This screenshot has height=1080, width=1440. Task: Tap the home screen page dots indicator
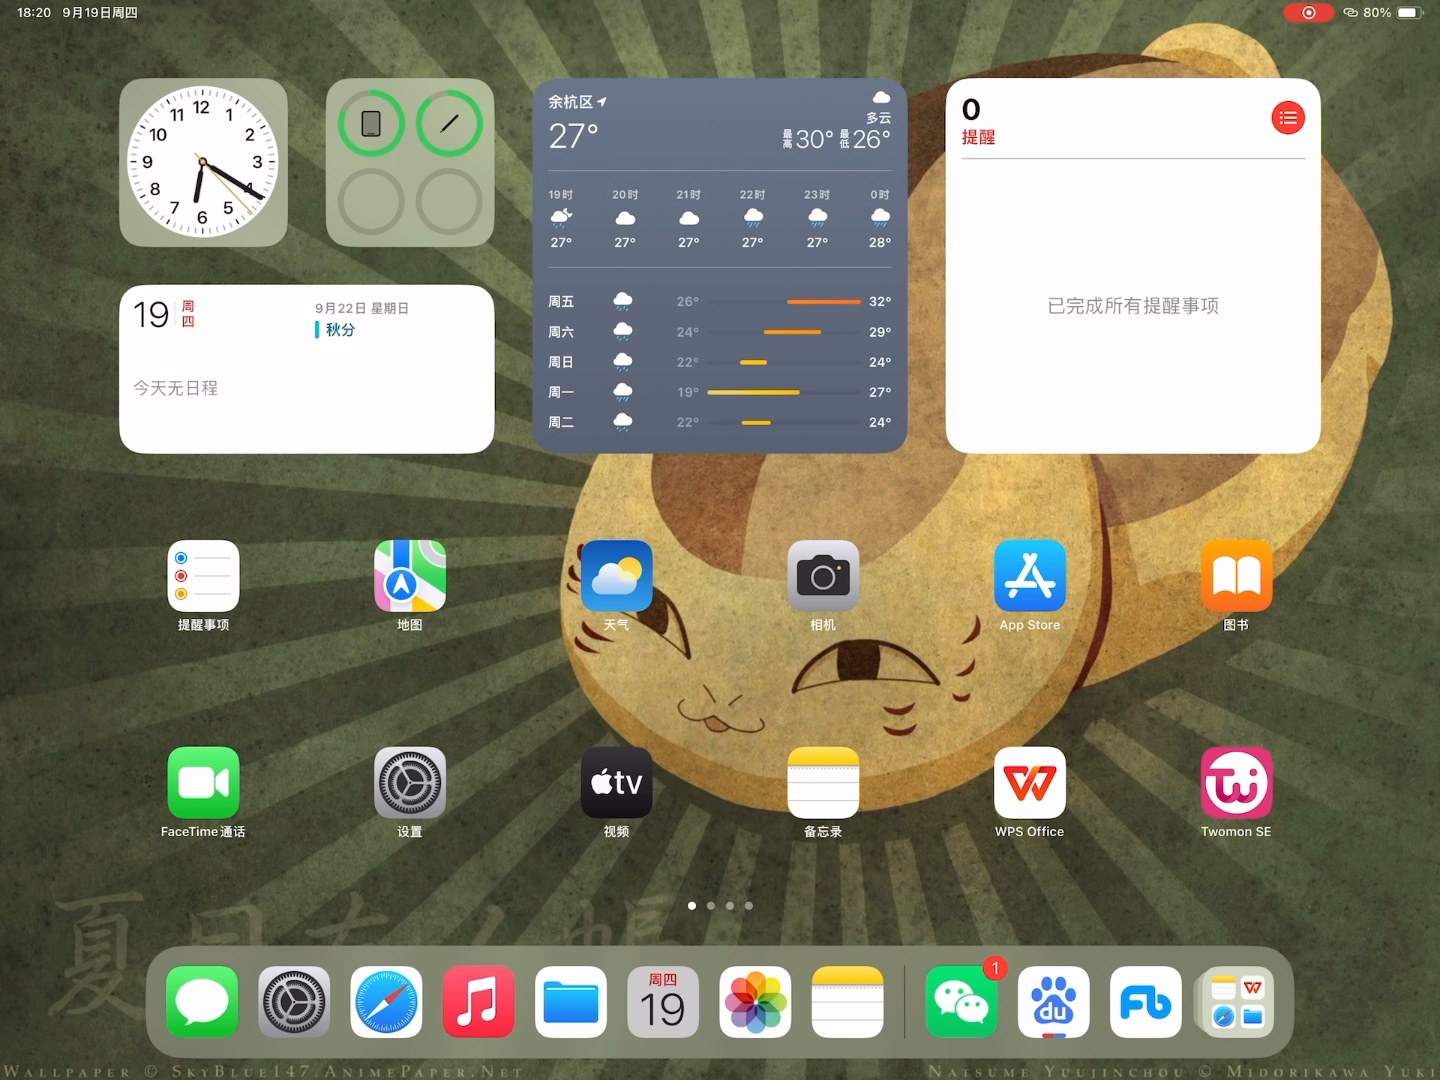720,906
